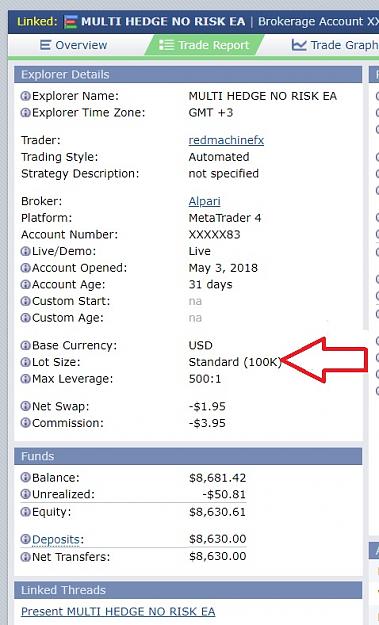Open Present MULTI HEDGE NO RISK EA thread
This screenshot has width=379, height=625.
pyautogui.click(x=118, y=611)
